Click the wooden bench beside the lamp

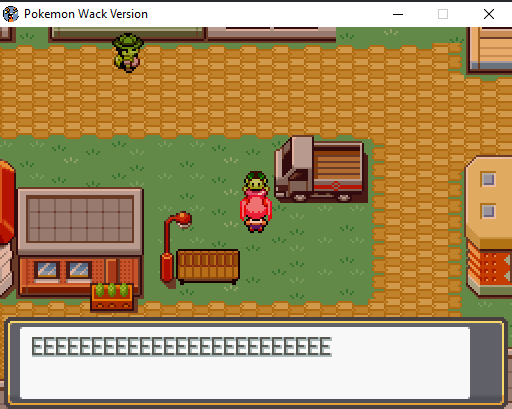click(208, 267)
